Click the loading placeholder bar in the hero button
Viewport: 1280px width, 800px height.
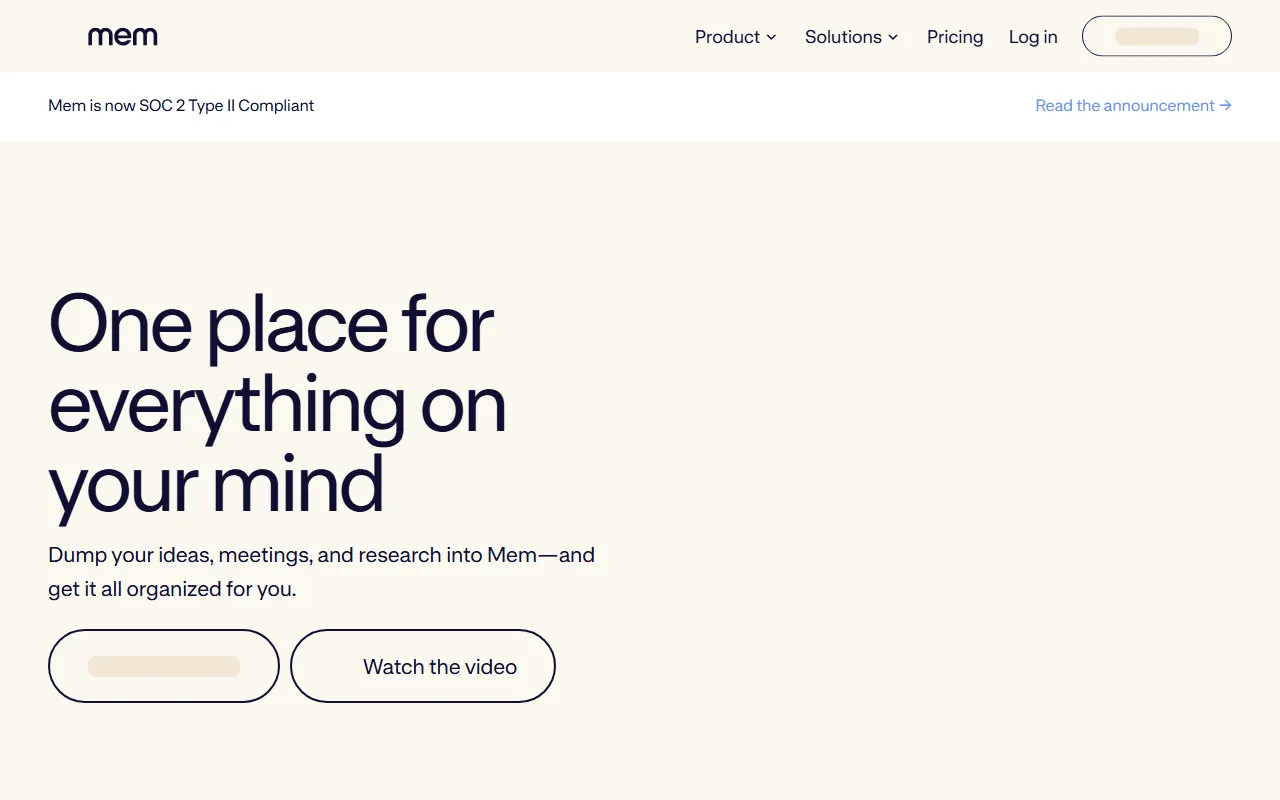[x=164, y=666]
